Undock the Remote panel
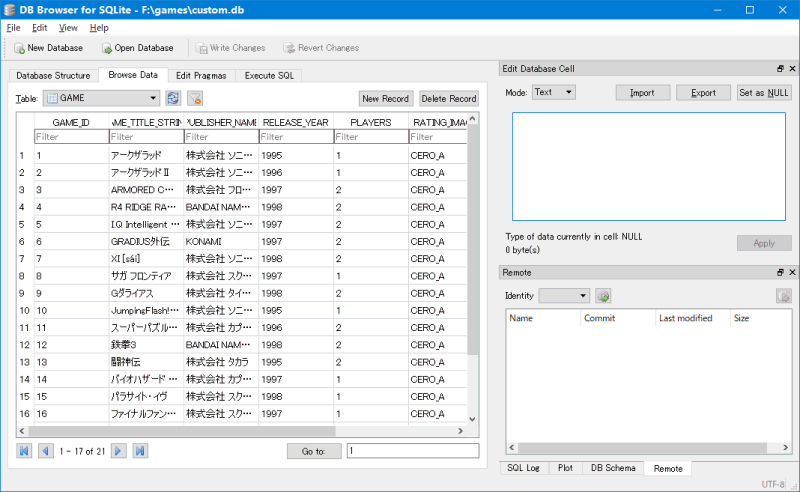 (x=780, y=273)
